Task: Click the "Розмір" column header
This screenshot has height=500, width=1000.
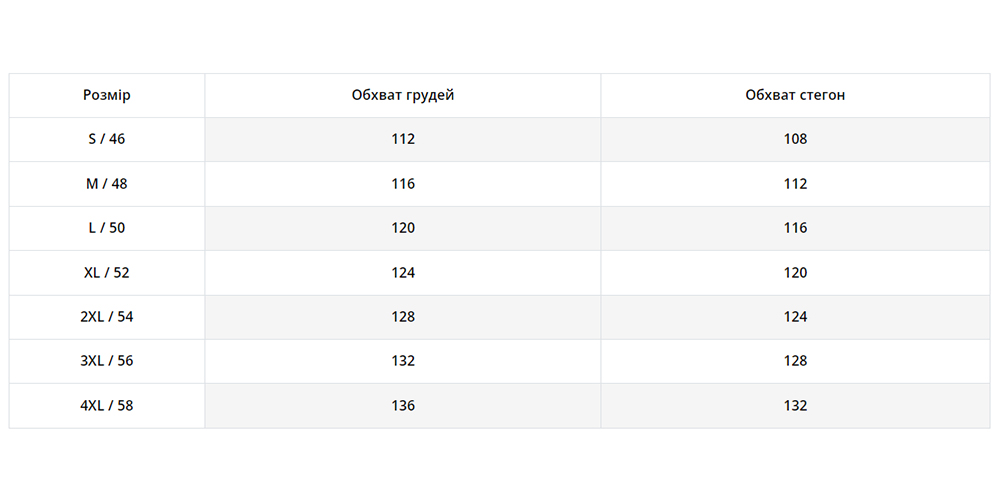Action: [107, 95]
